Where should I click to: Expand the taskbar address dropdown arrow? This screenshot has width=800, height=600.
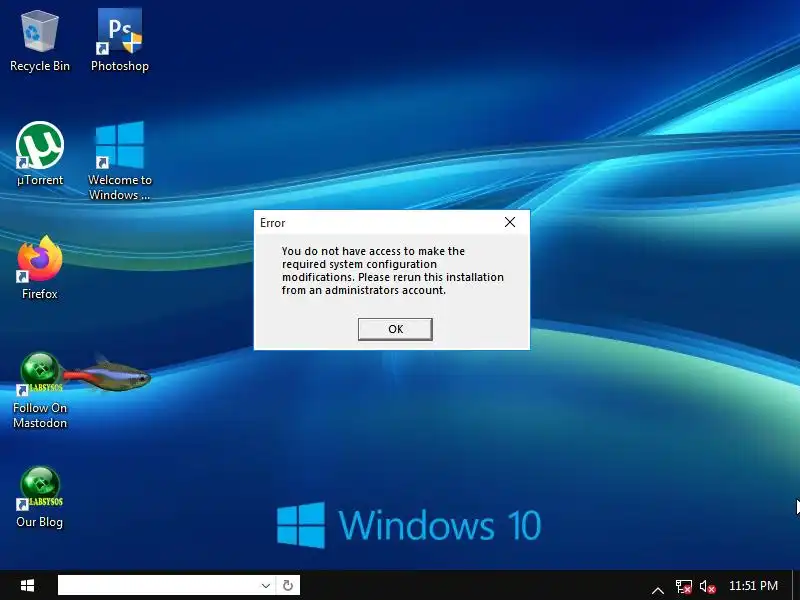click(265, 585)
